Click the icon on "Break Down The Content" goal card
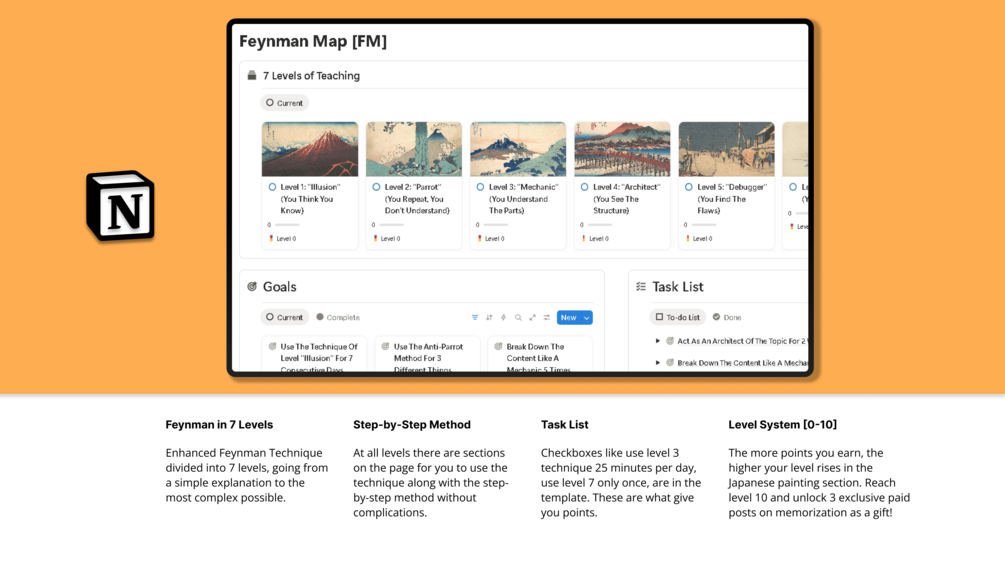 tap(498, 347)
